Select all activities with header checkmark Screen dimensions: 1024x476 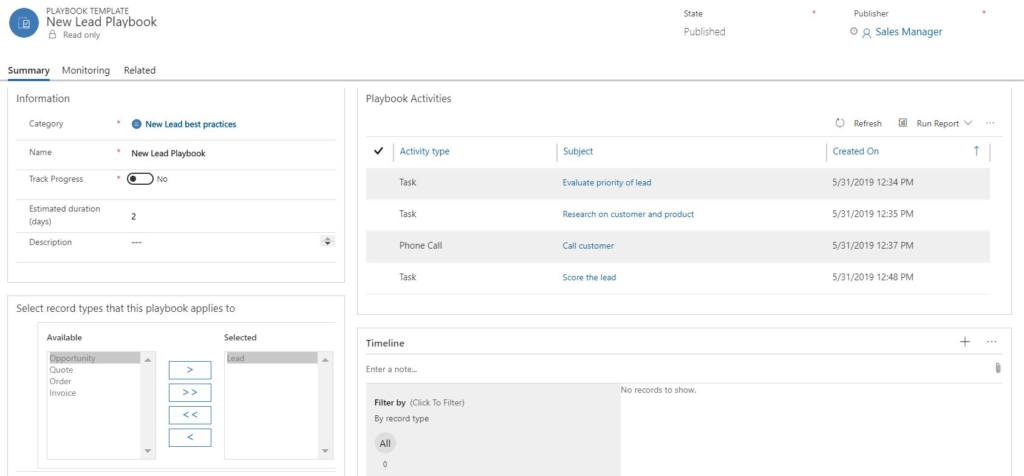[x=378, y=151]
